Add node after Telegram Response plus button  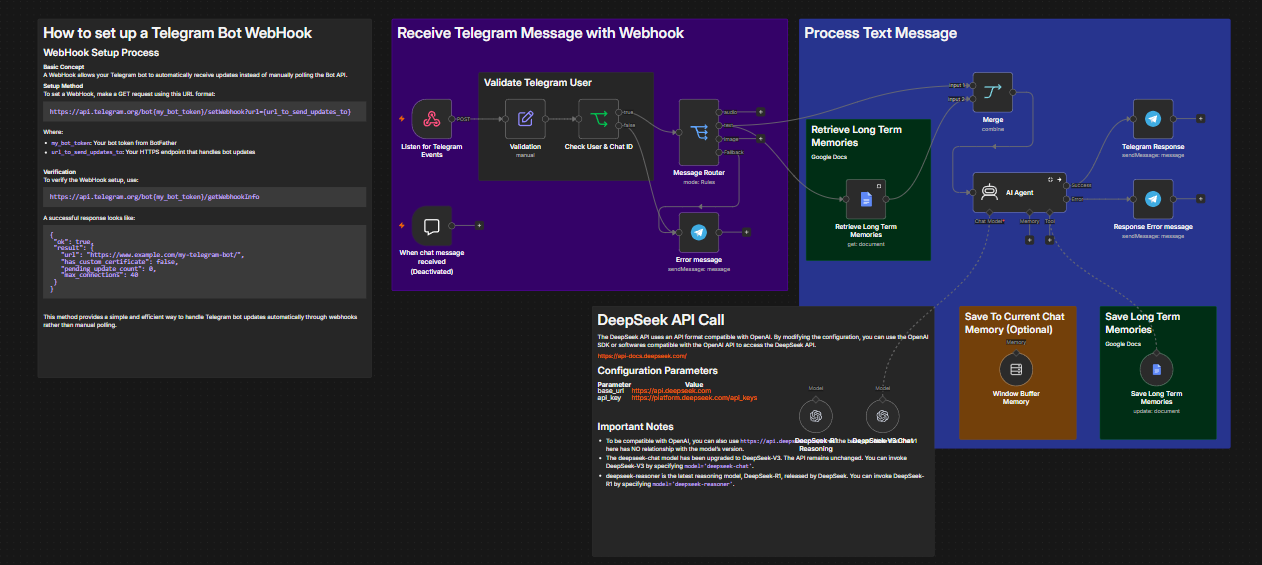[1201, 119]
